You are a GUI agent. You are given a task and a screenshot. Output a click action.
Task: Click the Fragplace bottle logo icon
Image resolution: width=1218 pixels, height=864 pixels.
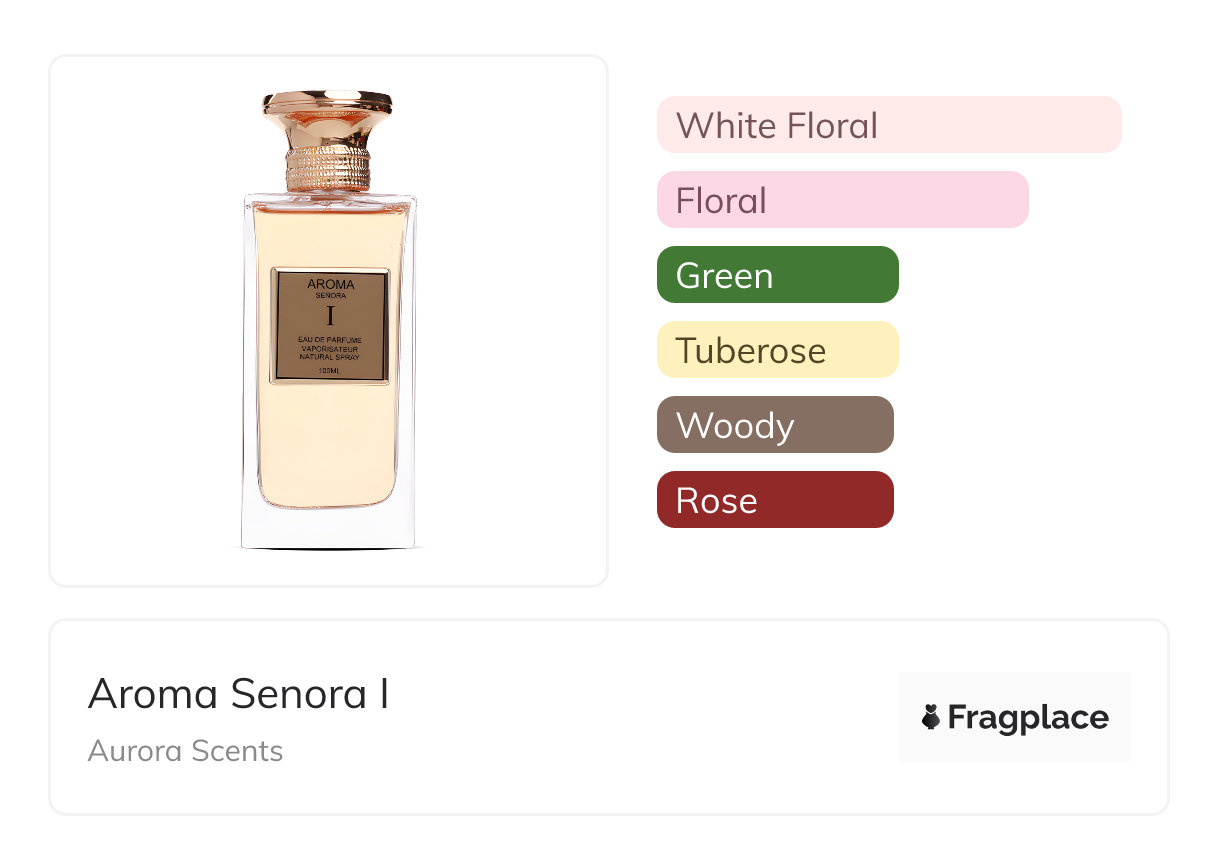(x=931, y=717)
